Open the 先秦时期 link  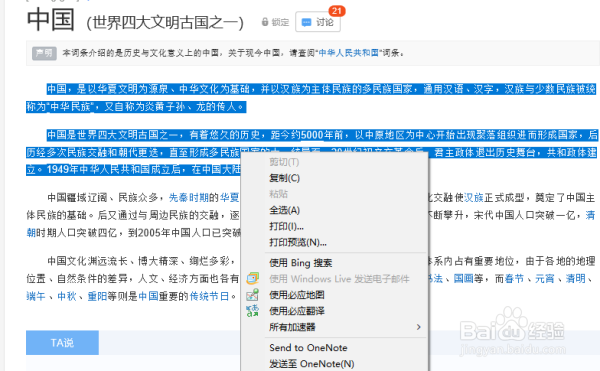click(189, 197)
